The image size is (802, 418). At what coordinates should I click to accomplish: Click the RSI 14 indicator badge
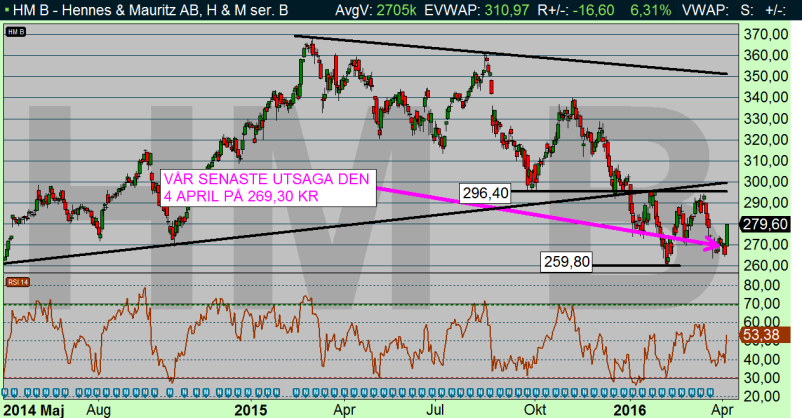[17, 282]
